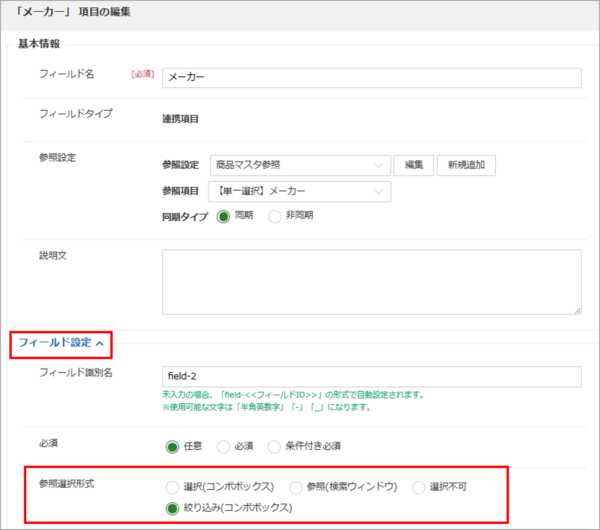This screenshot has width=600, height=530.
Task: Enable 絞り込み(コンボボックス) option
Action: (x=171, y=507)
